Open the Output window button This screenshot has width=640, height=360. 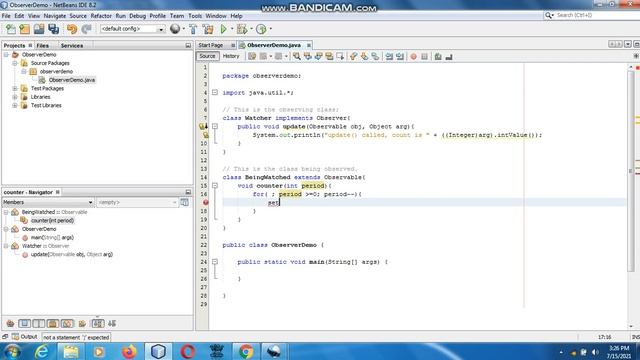pos(25,337)
